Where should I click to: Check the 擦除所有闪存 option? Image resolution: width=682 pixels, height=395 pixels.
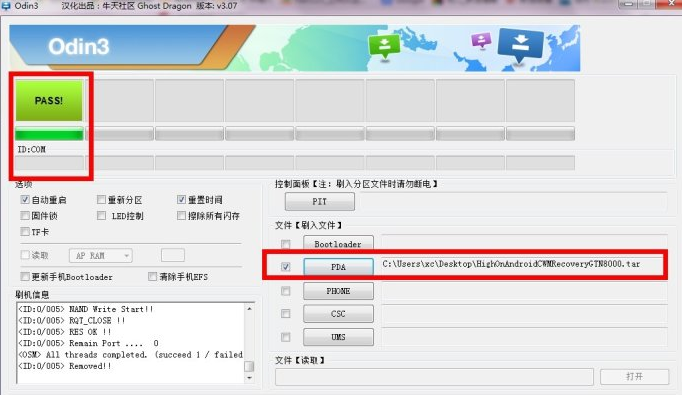pos(181,216)
